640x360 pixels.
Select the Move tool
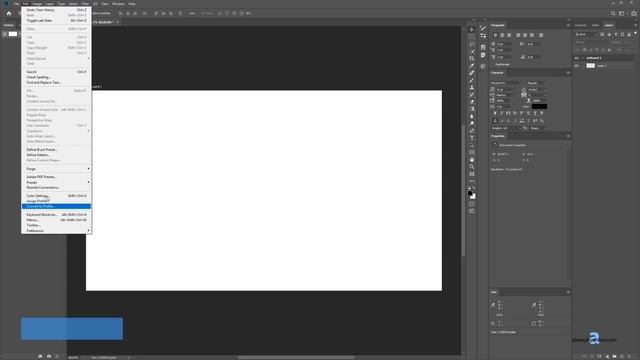(x=471, y=29)
